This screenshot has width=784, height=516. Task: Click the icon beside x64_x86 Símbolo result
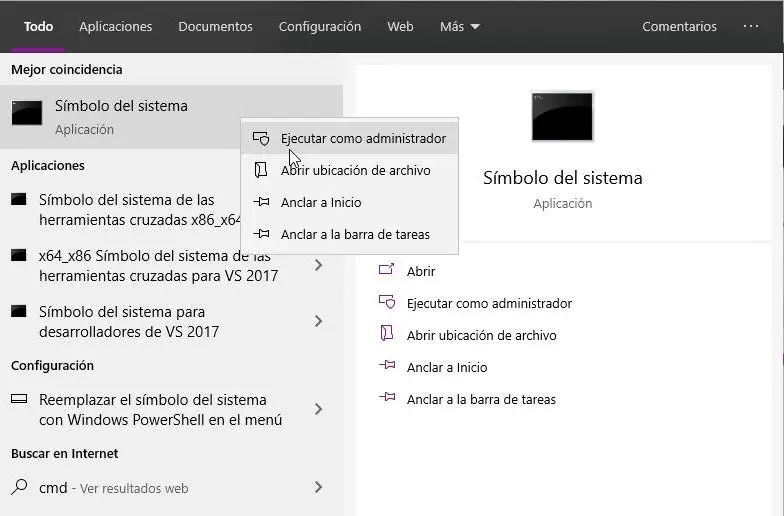(18, 256)
